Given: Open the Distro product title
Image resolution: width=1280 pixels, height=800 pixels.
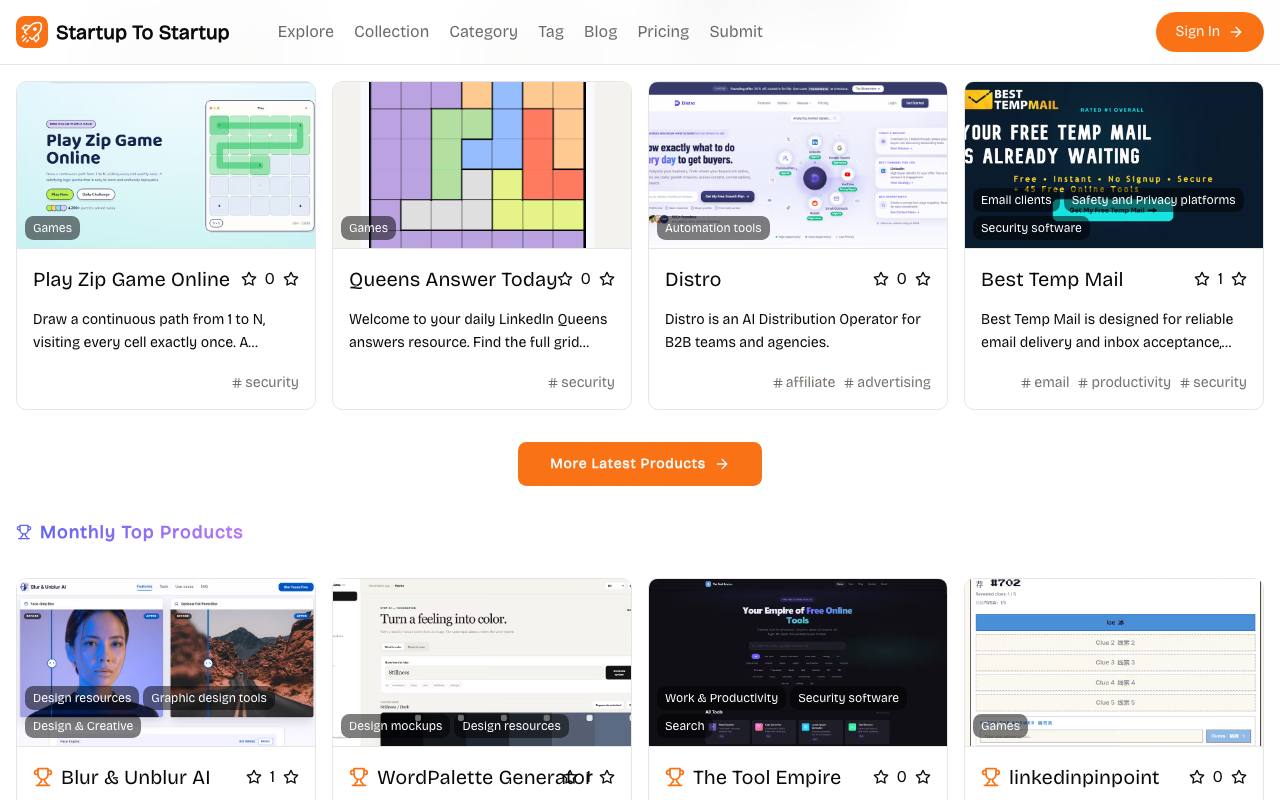Looking at the screenshot, I should coord(693,279).
